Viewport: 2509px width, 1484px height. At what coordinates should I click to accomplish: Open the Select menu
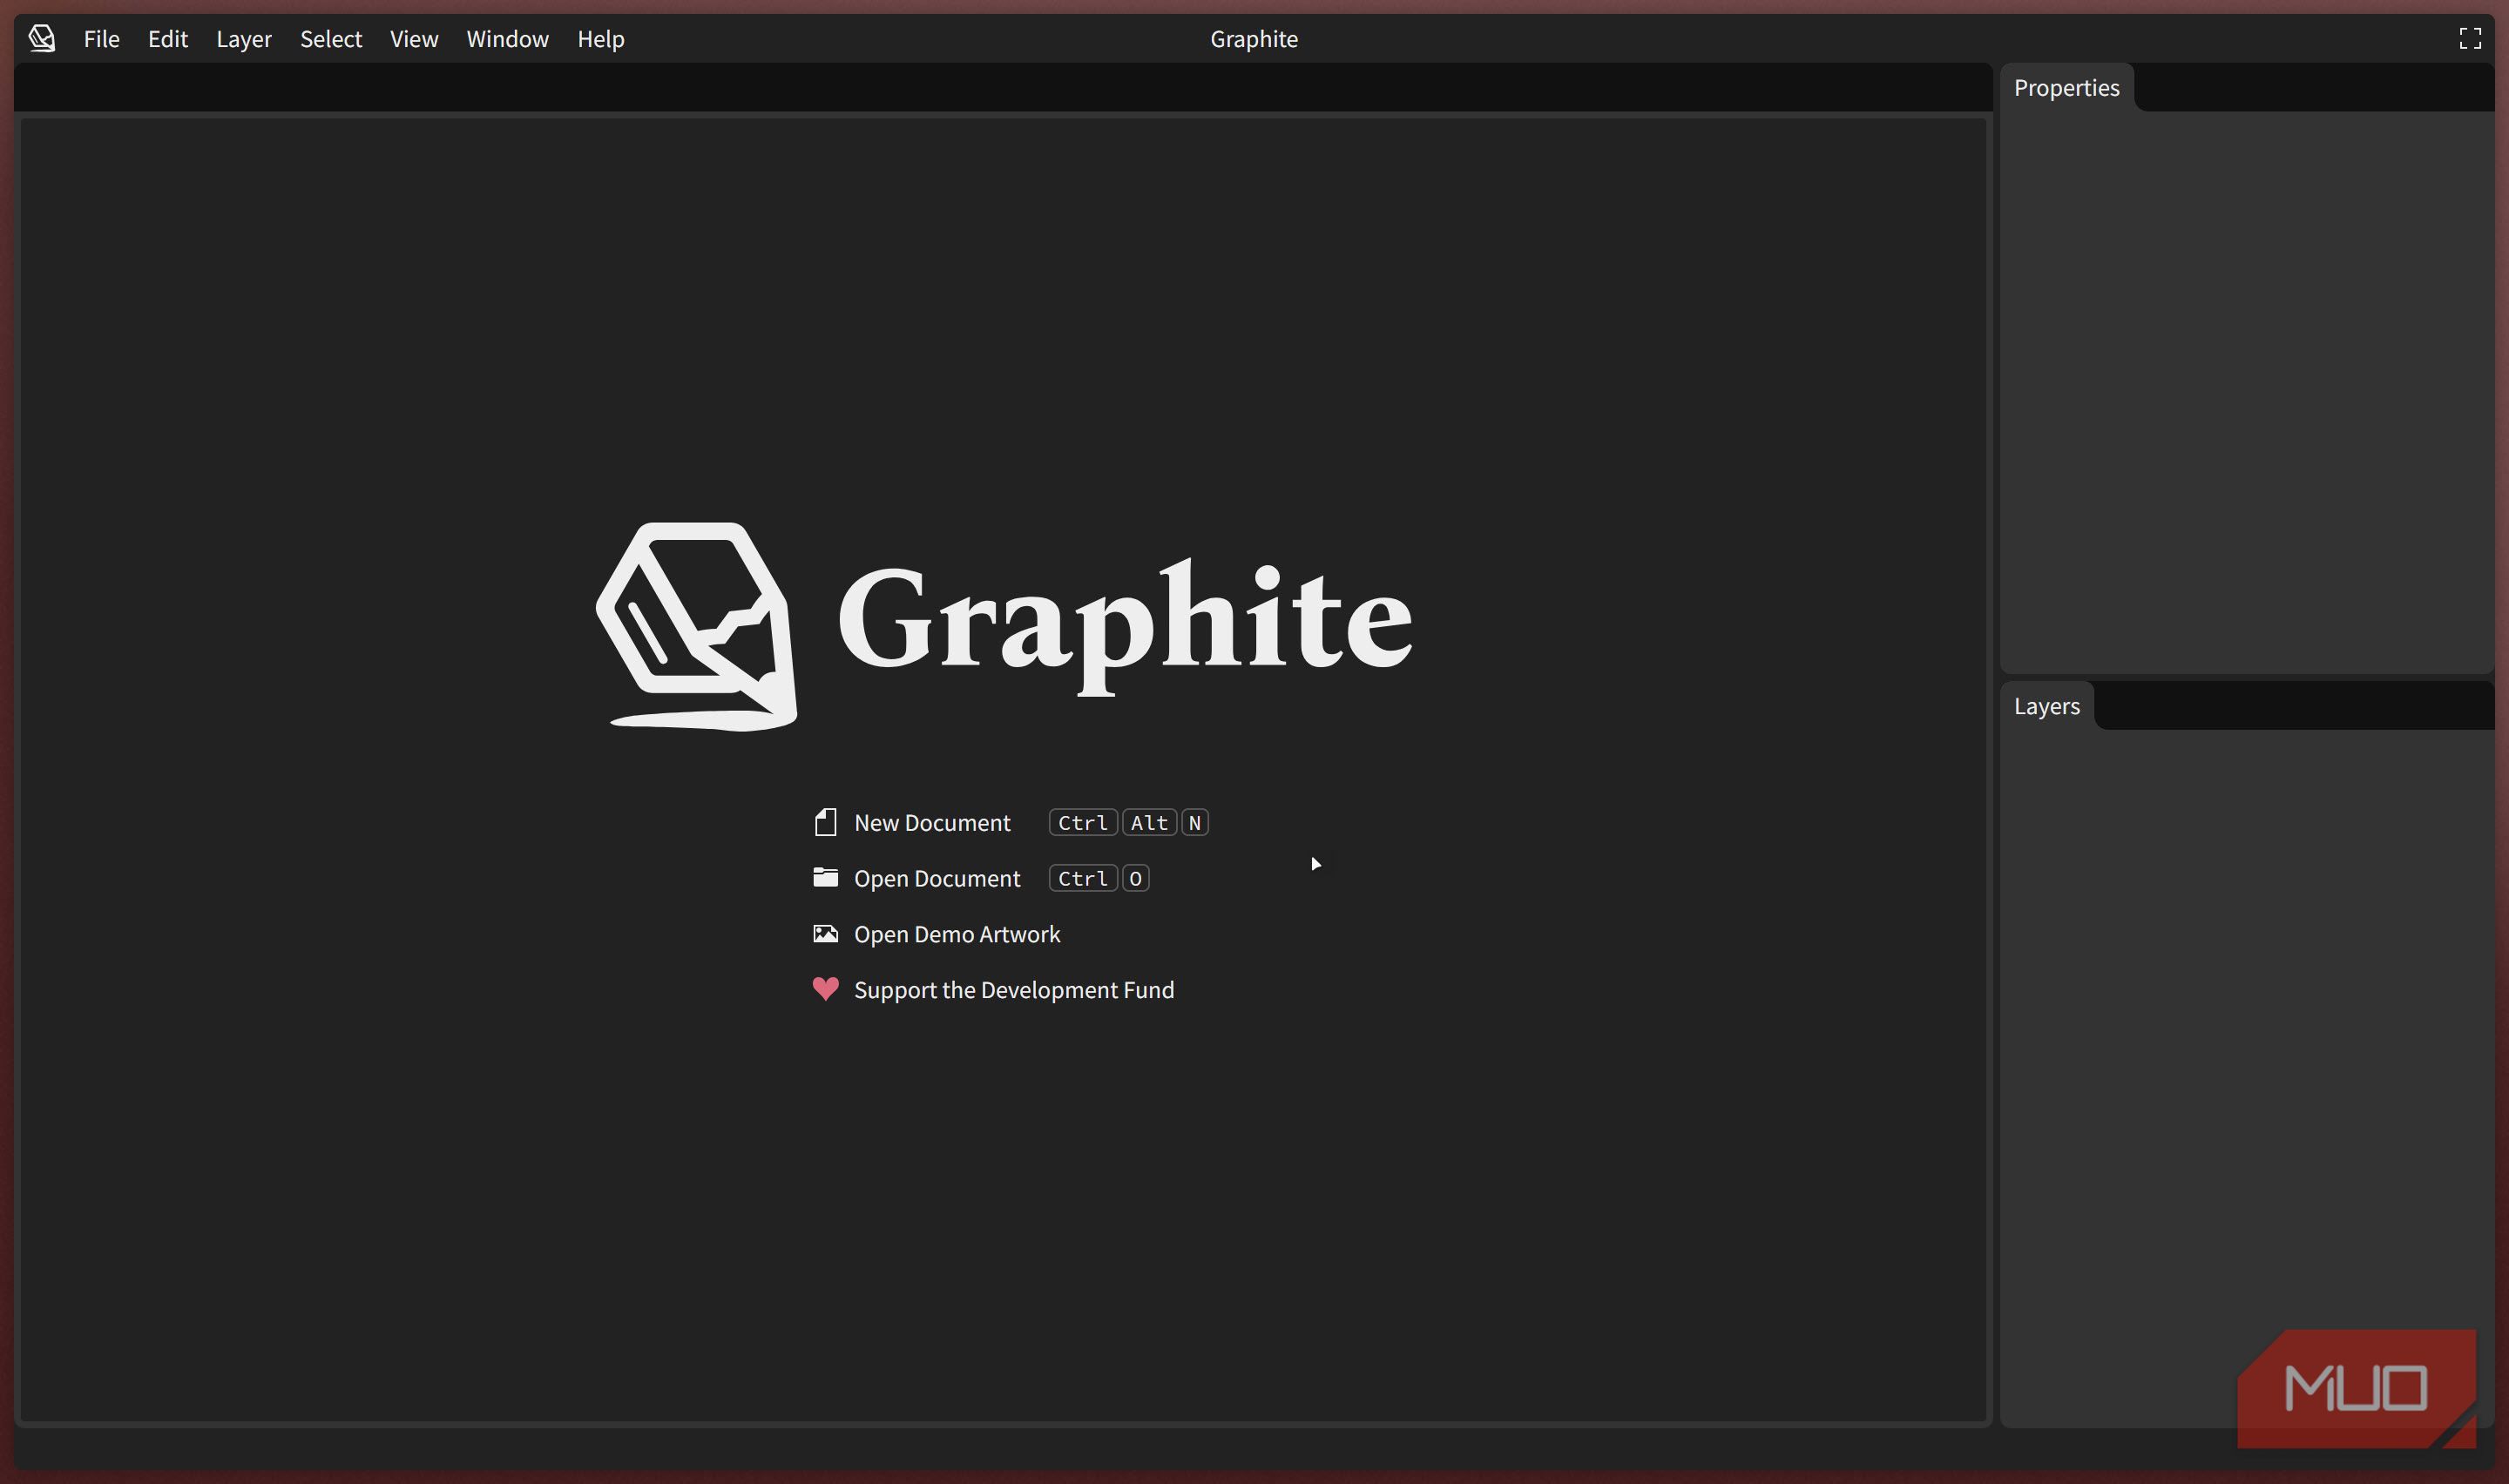(331, 39)
